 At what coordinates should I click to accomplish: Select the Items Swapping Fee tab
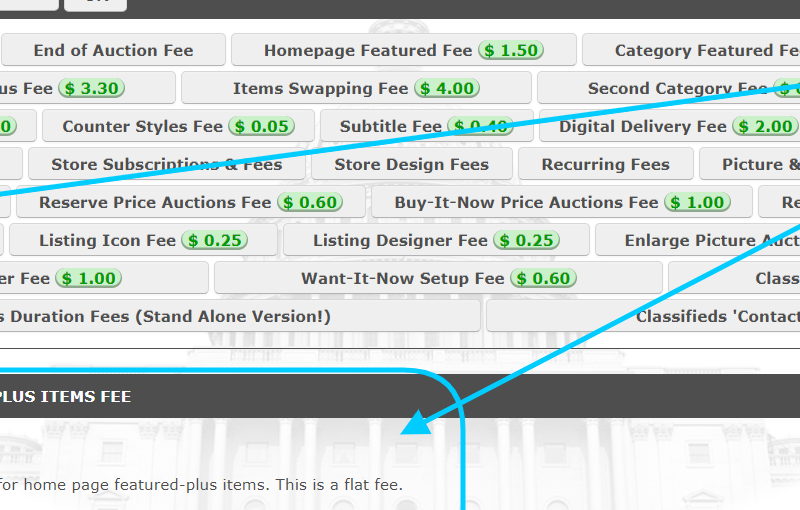click(356, 88)
